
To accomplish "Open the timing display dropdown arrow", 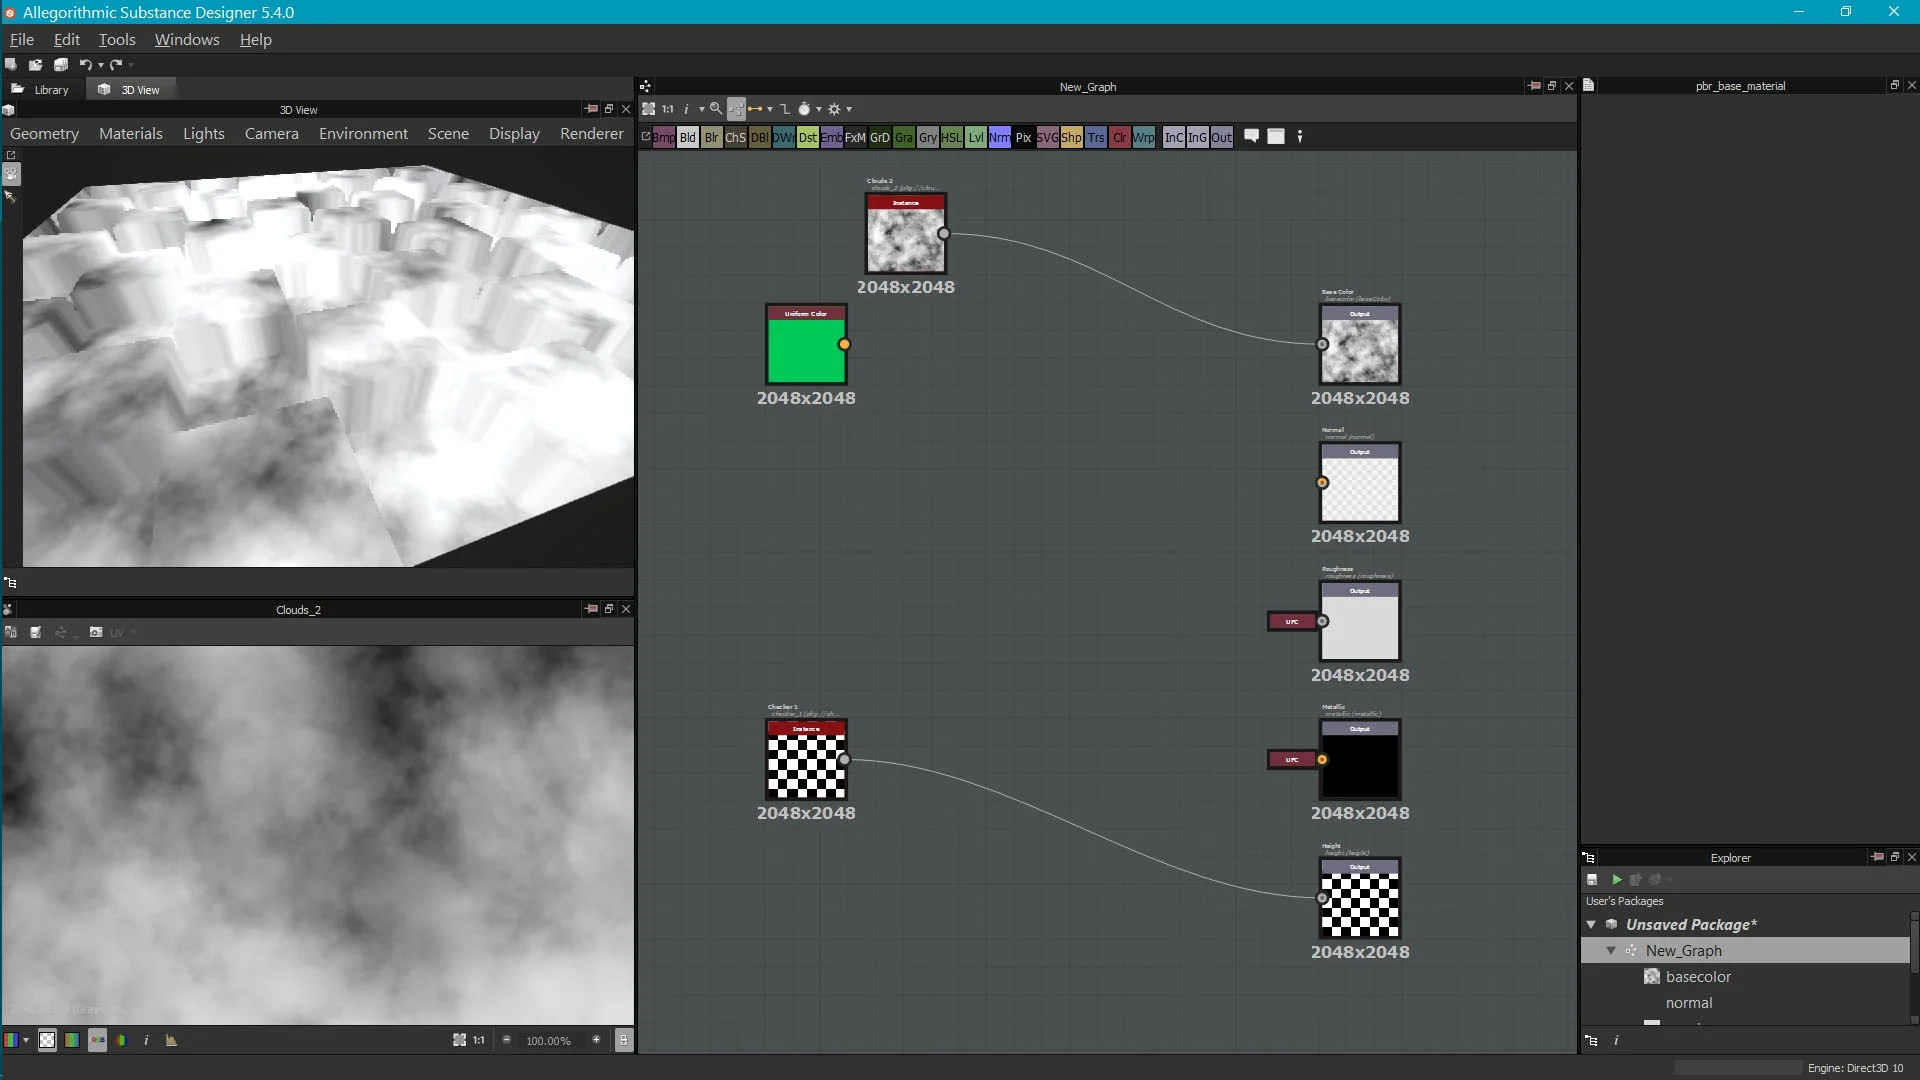I will (x=819, y=109).
